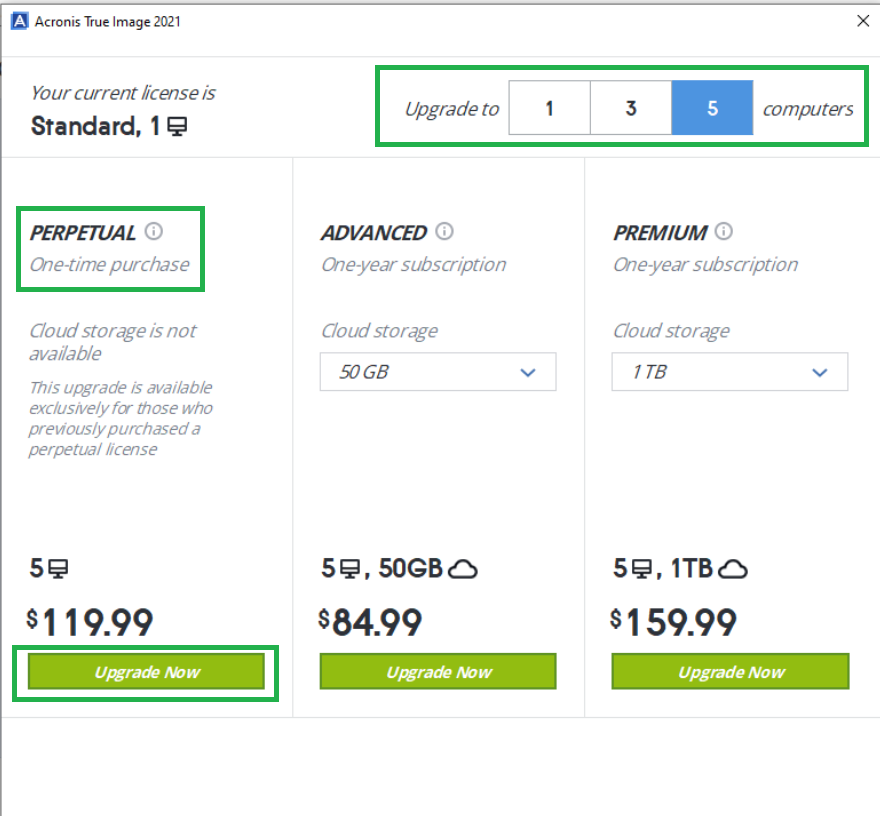
Task: Click Upgrade Now for the Perpetual plan
Action: pos(145,671)
